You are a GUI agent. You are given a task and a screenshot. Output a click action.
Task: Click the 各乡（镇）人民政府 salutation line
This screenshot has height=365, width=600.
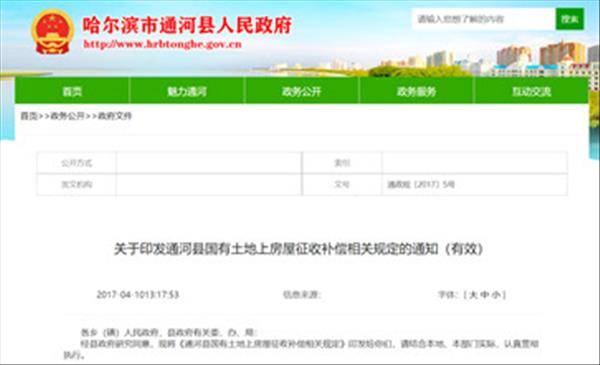click(x=169, y=332)
